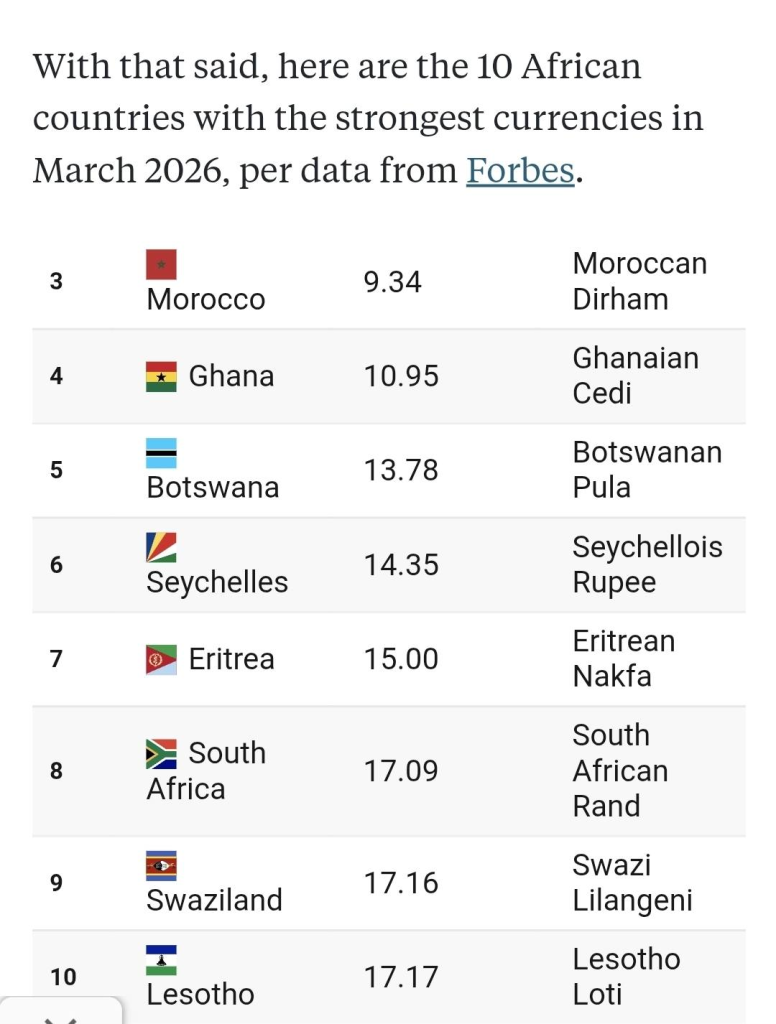Click the Moroccan Dirham currency cell
This screenshot has height=1024, width=776.
click(x=639, y=282)
